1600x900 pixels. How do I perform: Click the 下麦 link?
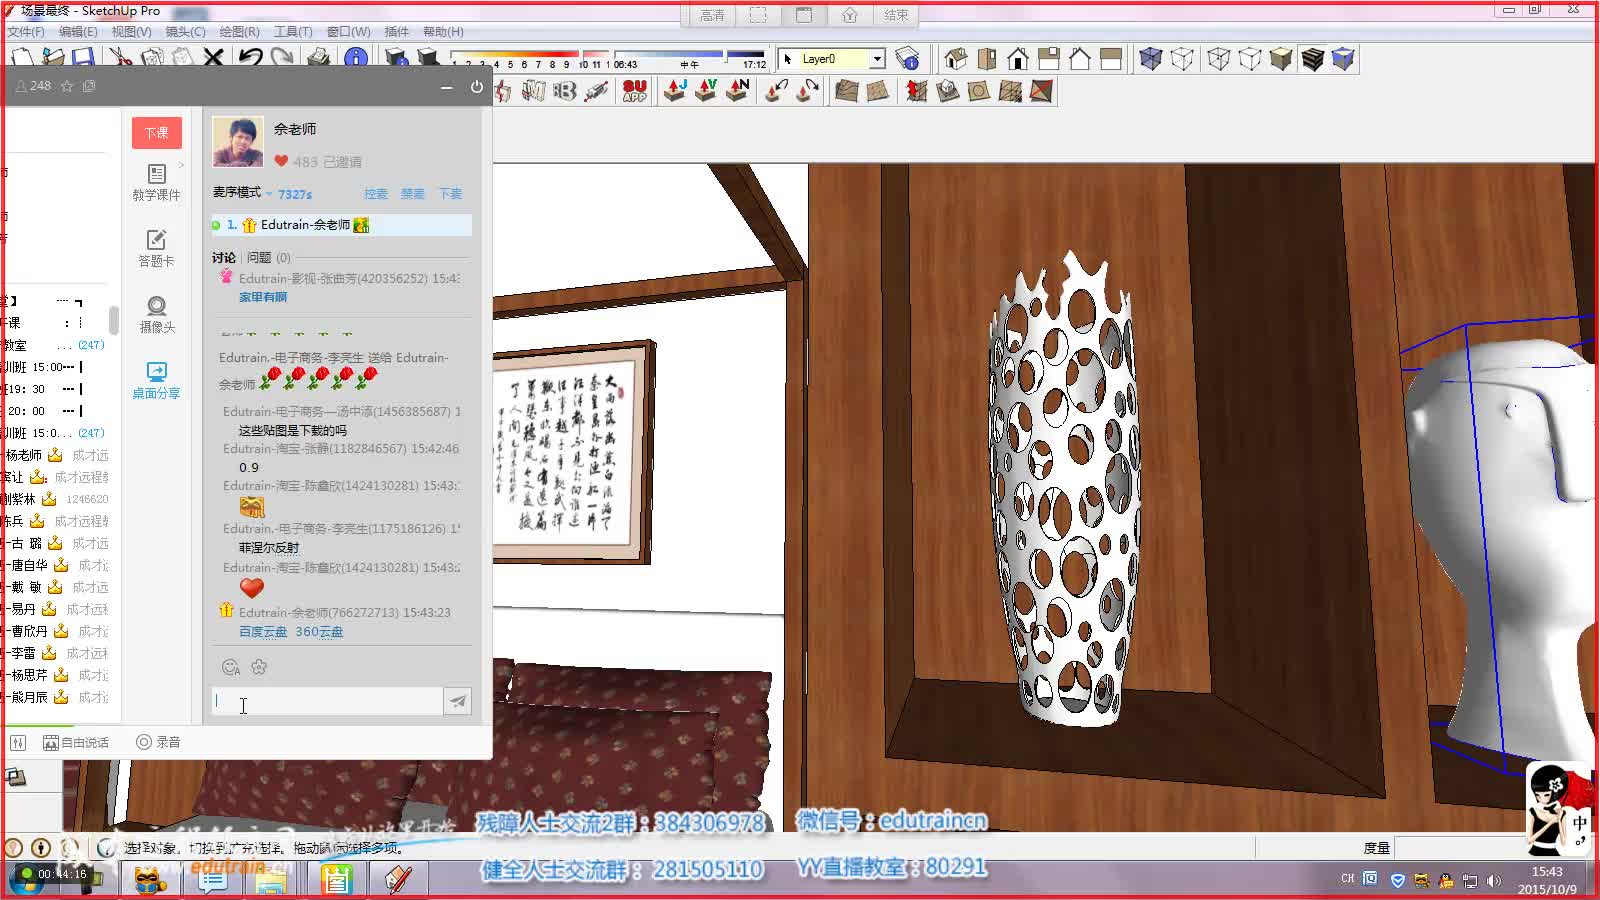click(x=451, y=194)
